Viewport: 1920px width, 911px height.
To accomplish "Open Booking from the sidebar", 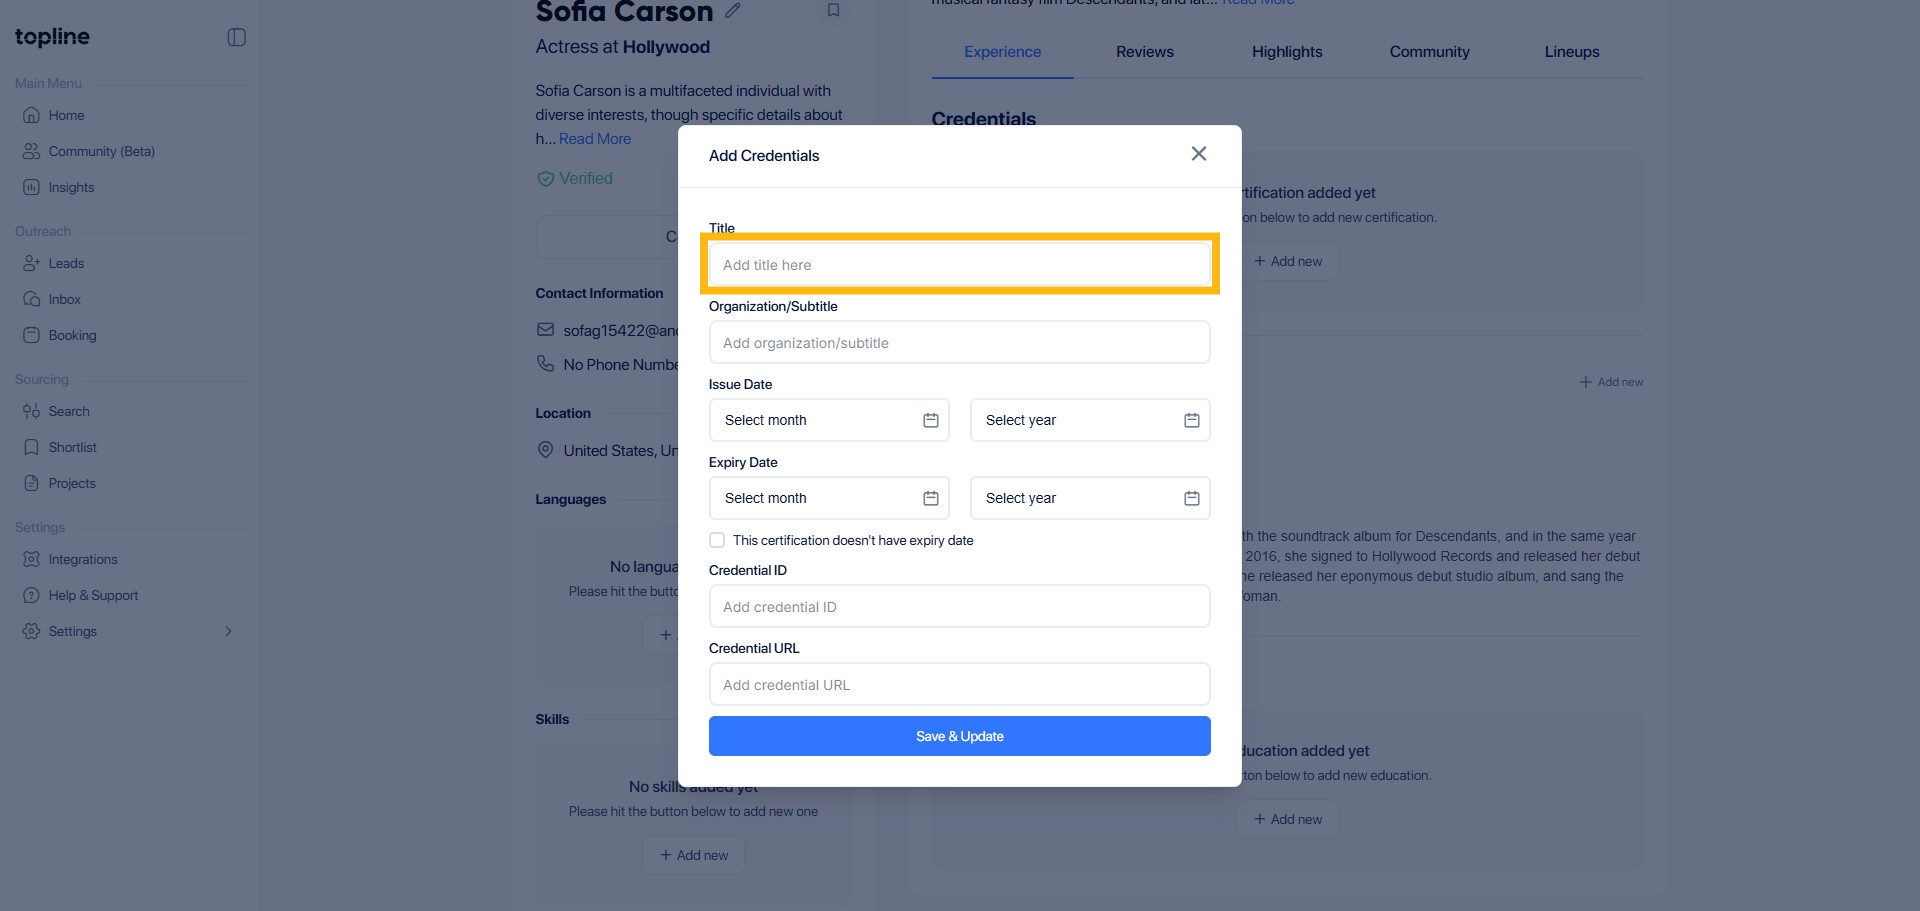I will coord(72,335).
